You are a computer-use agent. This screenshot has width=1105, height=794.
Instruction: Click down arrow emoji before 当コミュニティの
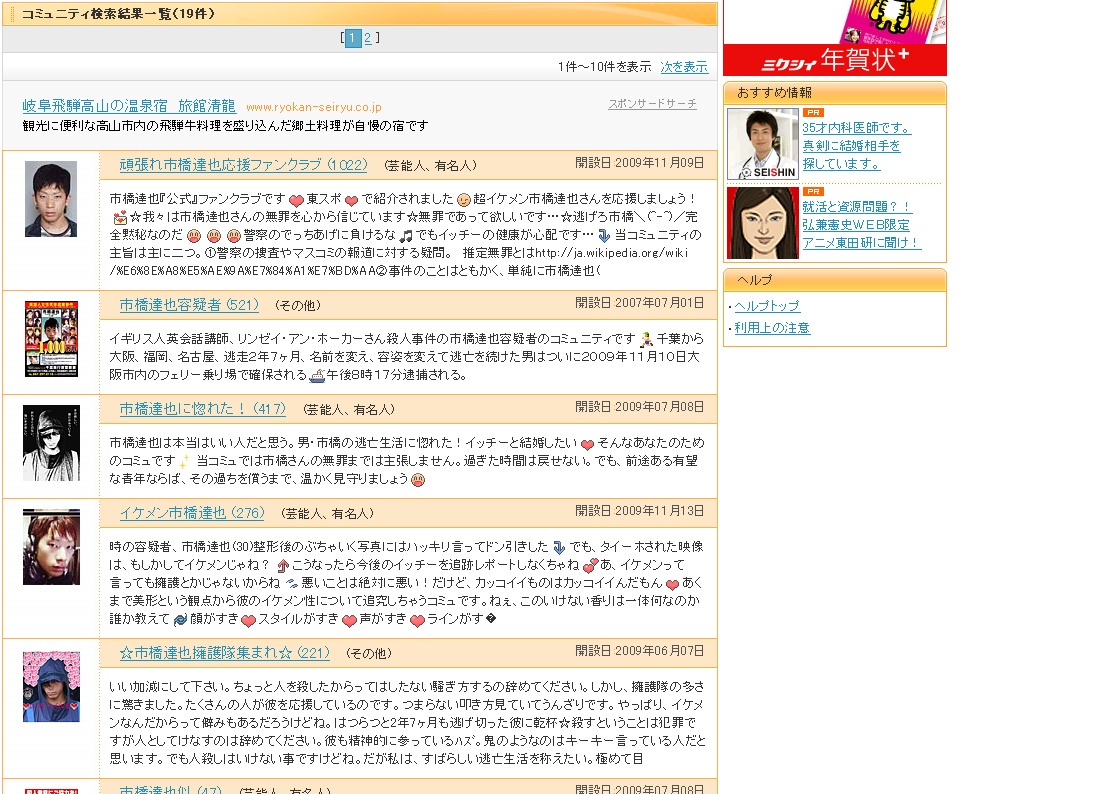(x=605, y=235)
